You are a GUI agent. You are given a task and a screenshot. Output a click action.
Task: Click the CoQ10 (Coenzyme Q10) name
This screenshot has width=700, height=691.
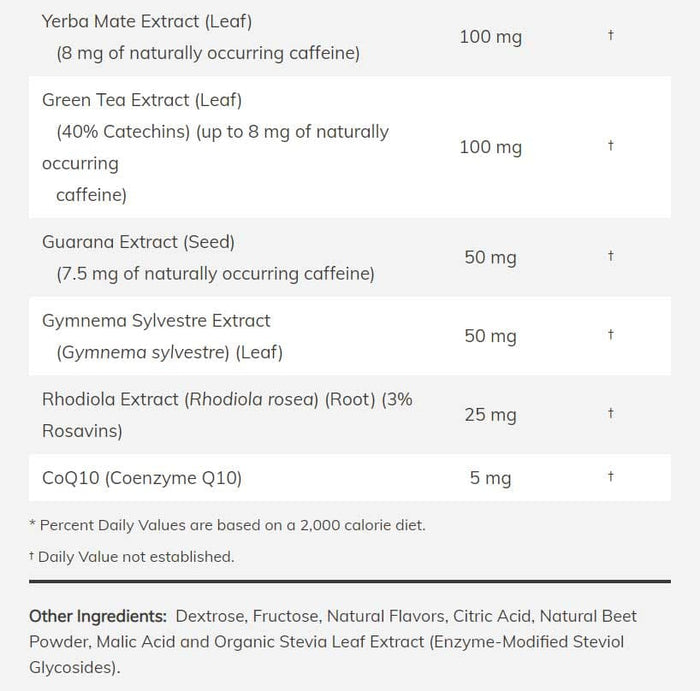tap(142, 478)
